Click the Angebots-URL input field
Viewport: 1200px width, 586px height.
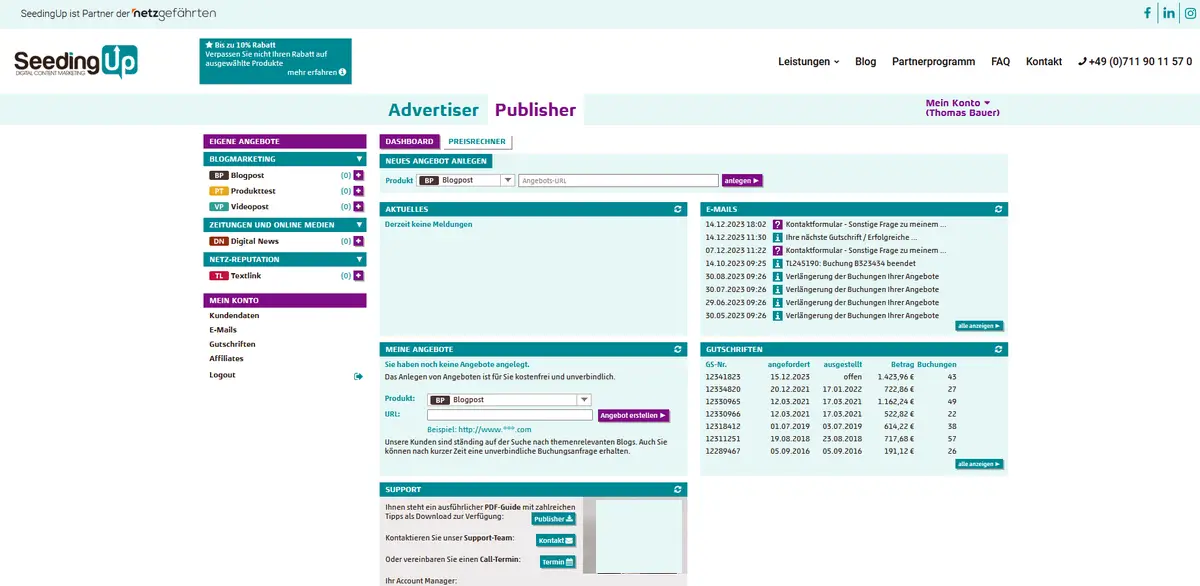click(x=618, y=181)
